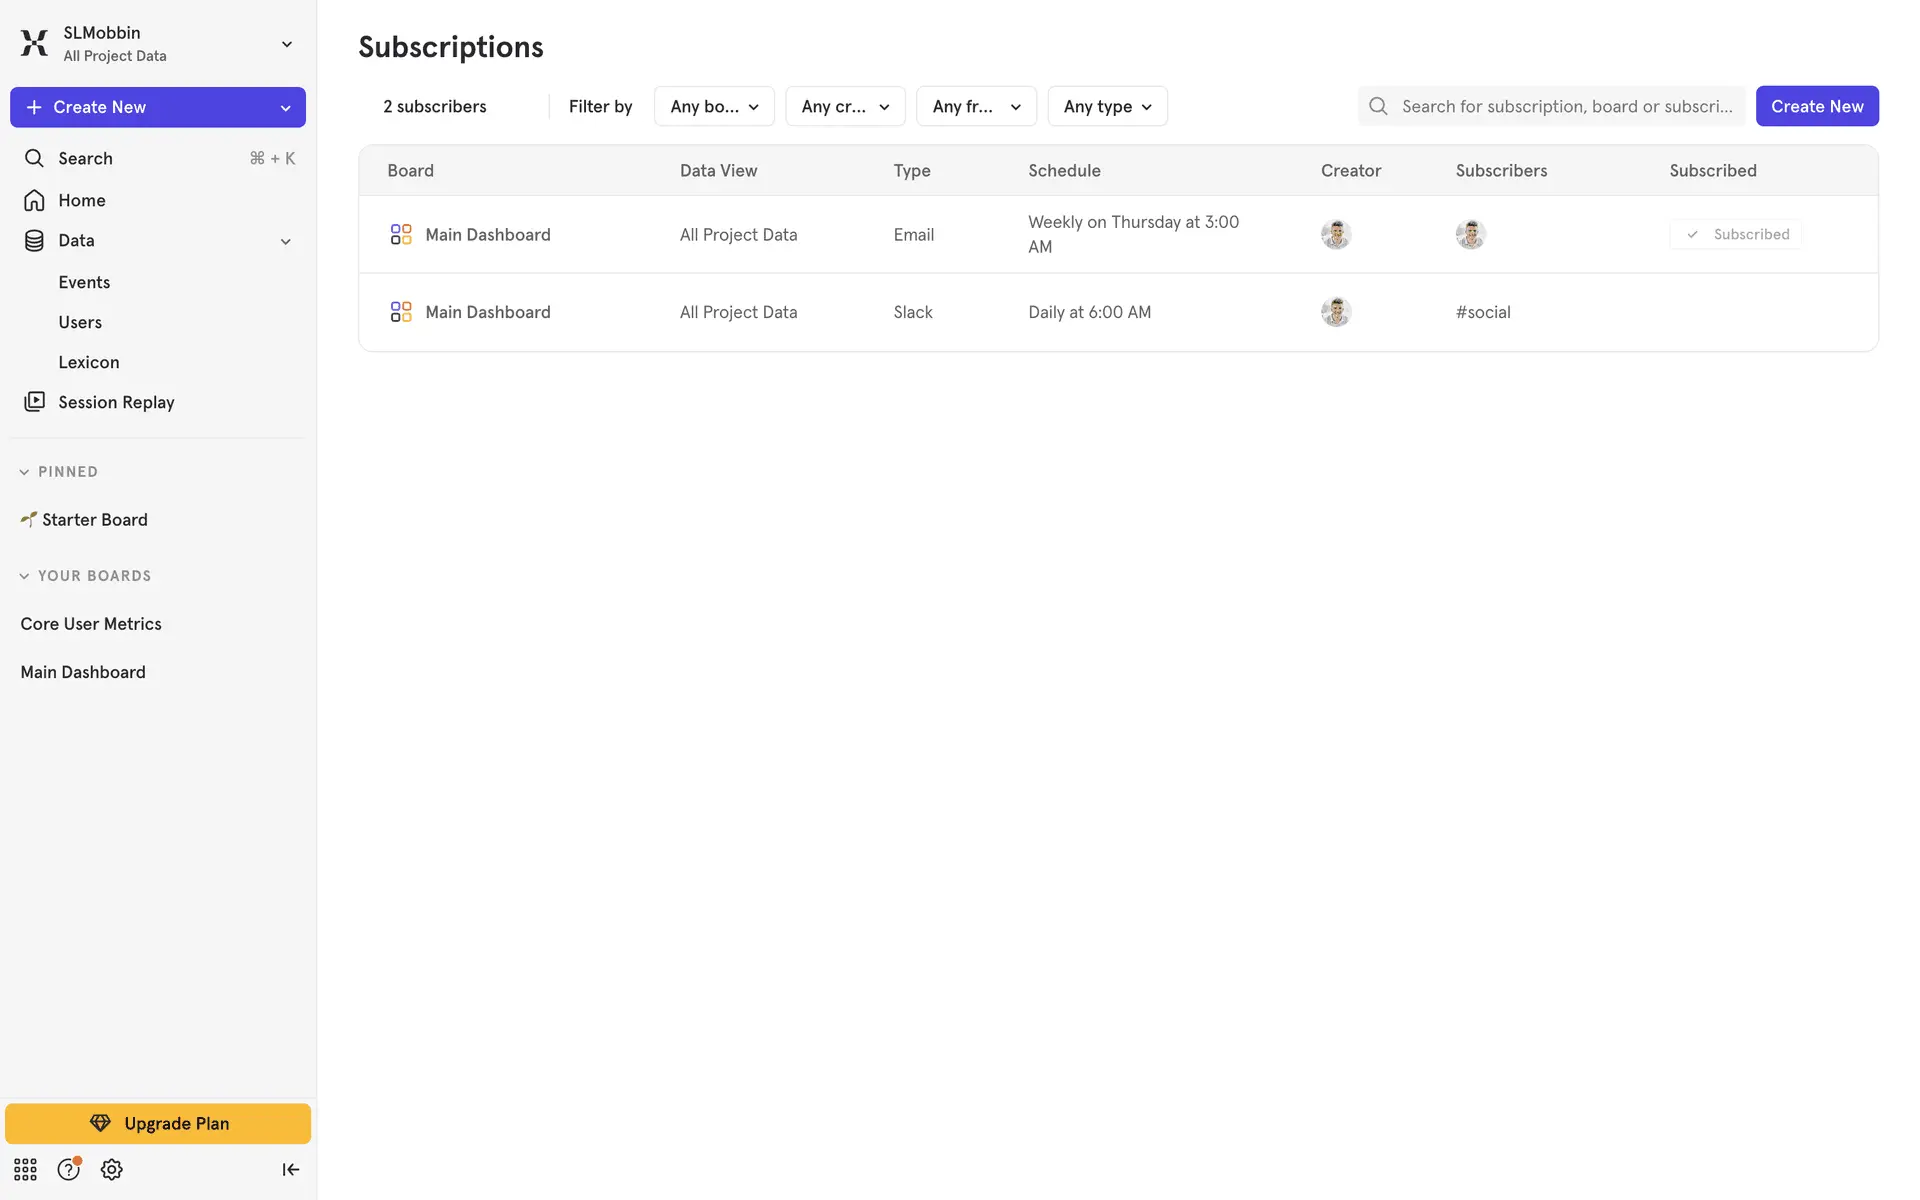This screenshot has height=1200, width=1920.
Task: Click dashboard icon in Slack subscription row
Action: [401, 312]
